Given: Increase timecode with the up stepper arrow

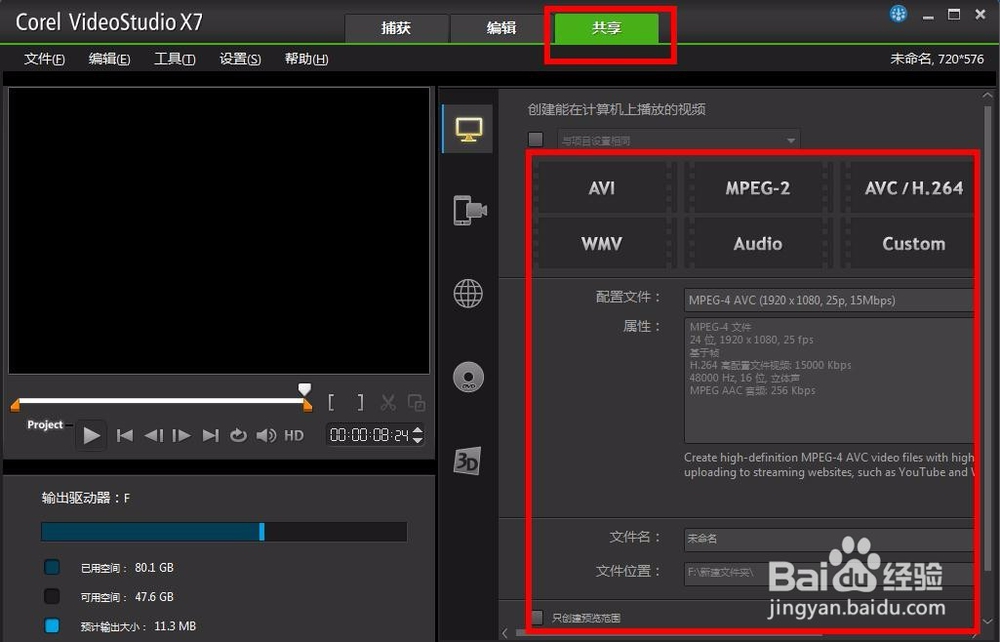Looking at the screenshot, I should click(418, 430).
